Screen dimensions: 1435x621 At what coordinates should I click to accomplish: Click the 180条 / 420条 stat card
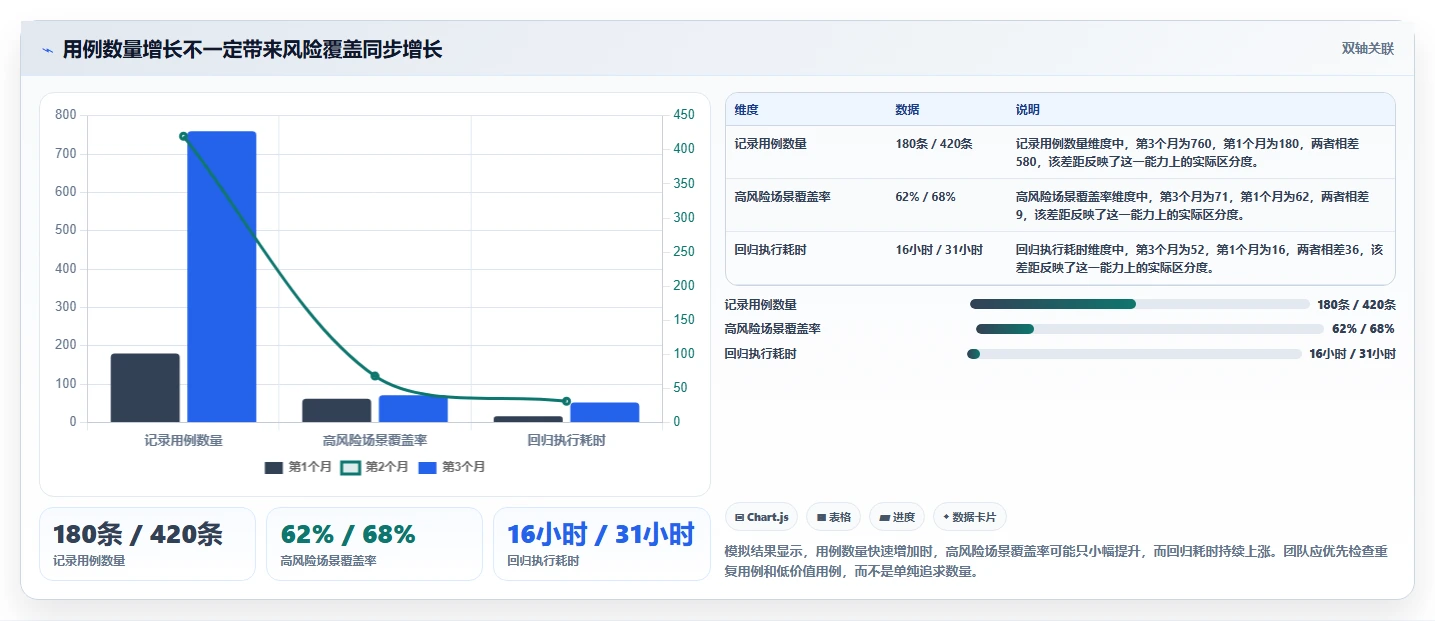(x=147, y=544)
